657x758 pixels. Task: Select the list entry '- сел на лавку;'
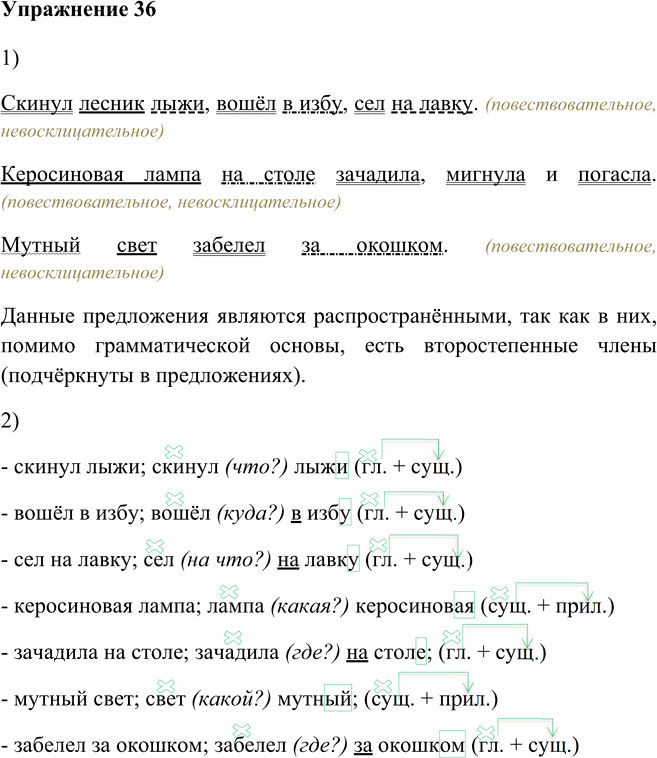tap(69, 559)
